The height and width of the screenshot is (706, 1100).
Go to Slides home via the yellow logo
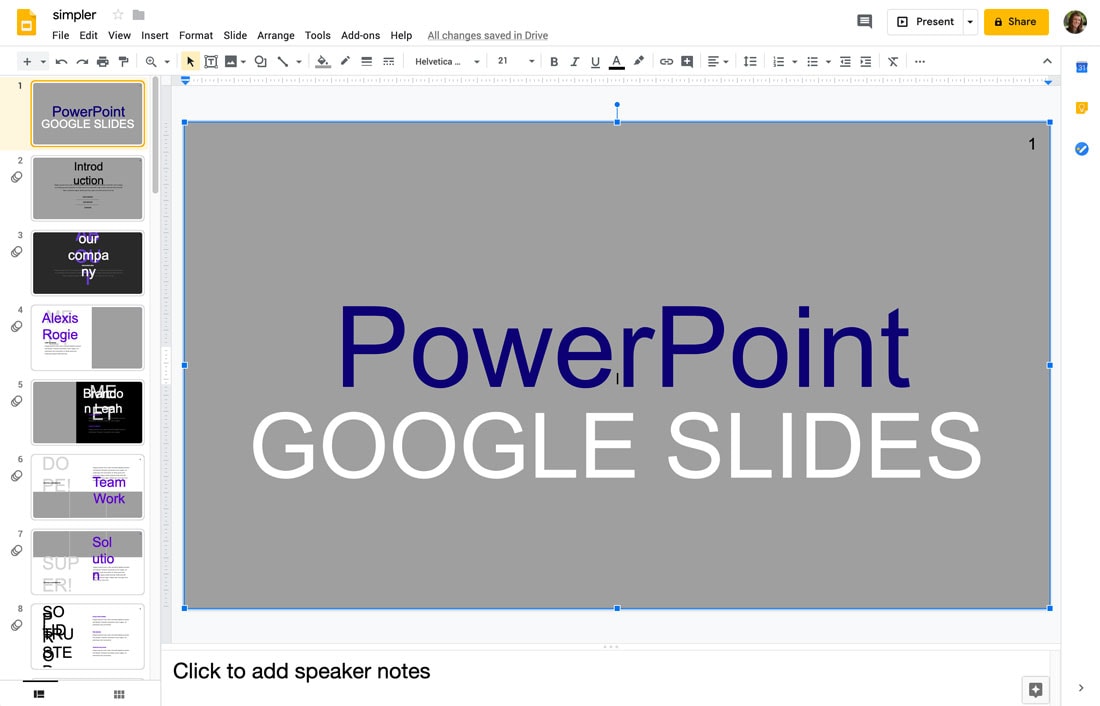[x=27, y=22]
